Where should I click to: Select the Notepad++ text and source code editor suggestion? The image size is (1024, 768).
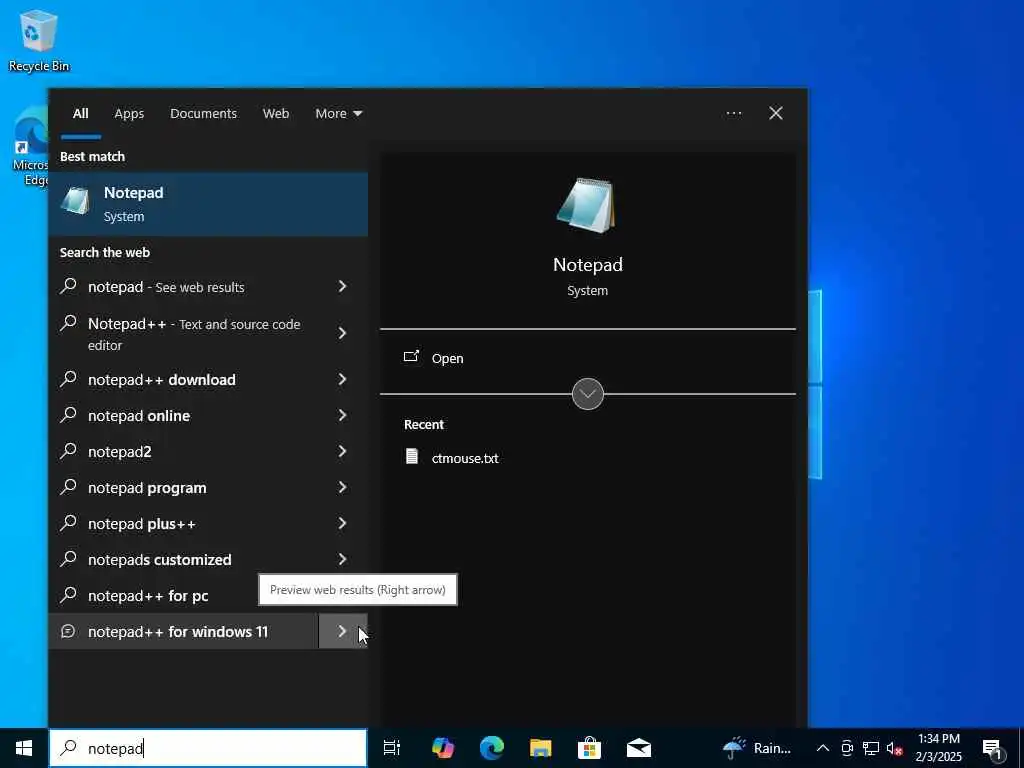[184, 334]
